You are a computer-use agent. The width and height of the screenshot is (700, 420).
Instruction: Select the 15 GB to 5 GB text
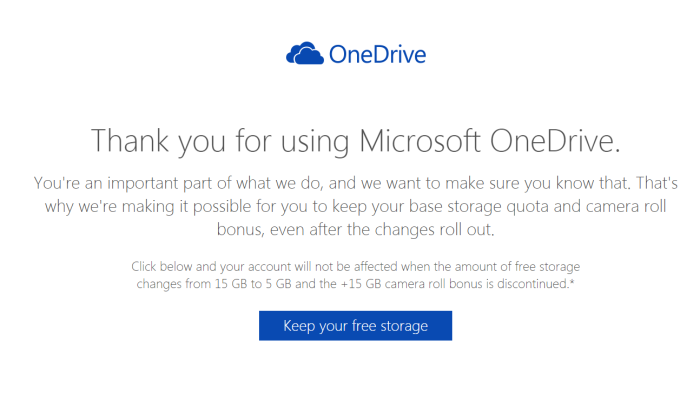(x=253, y=284)
